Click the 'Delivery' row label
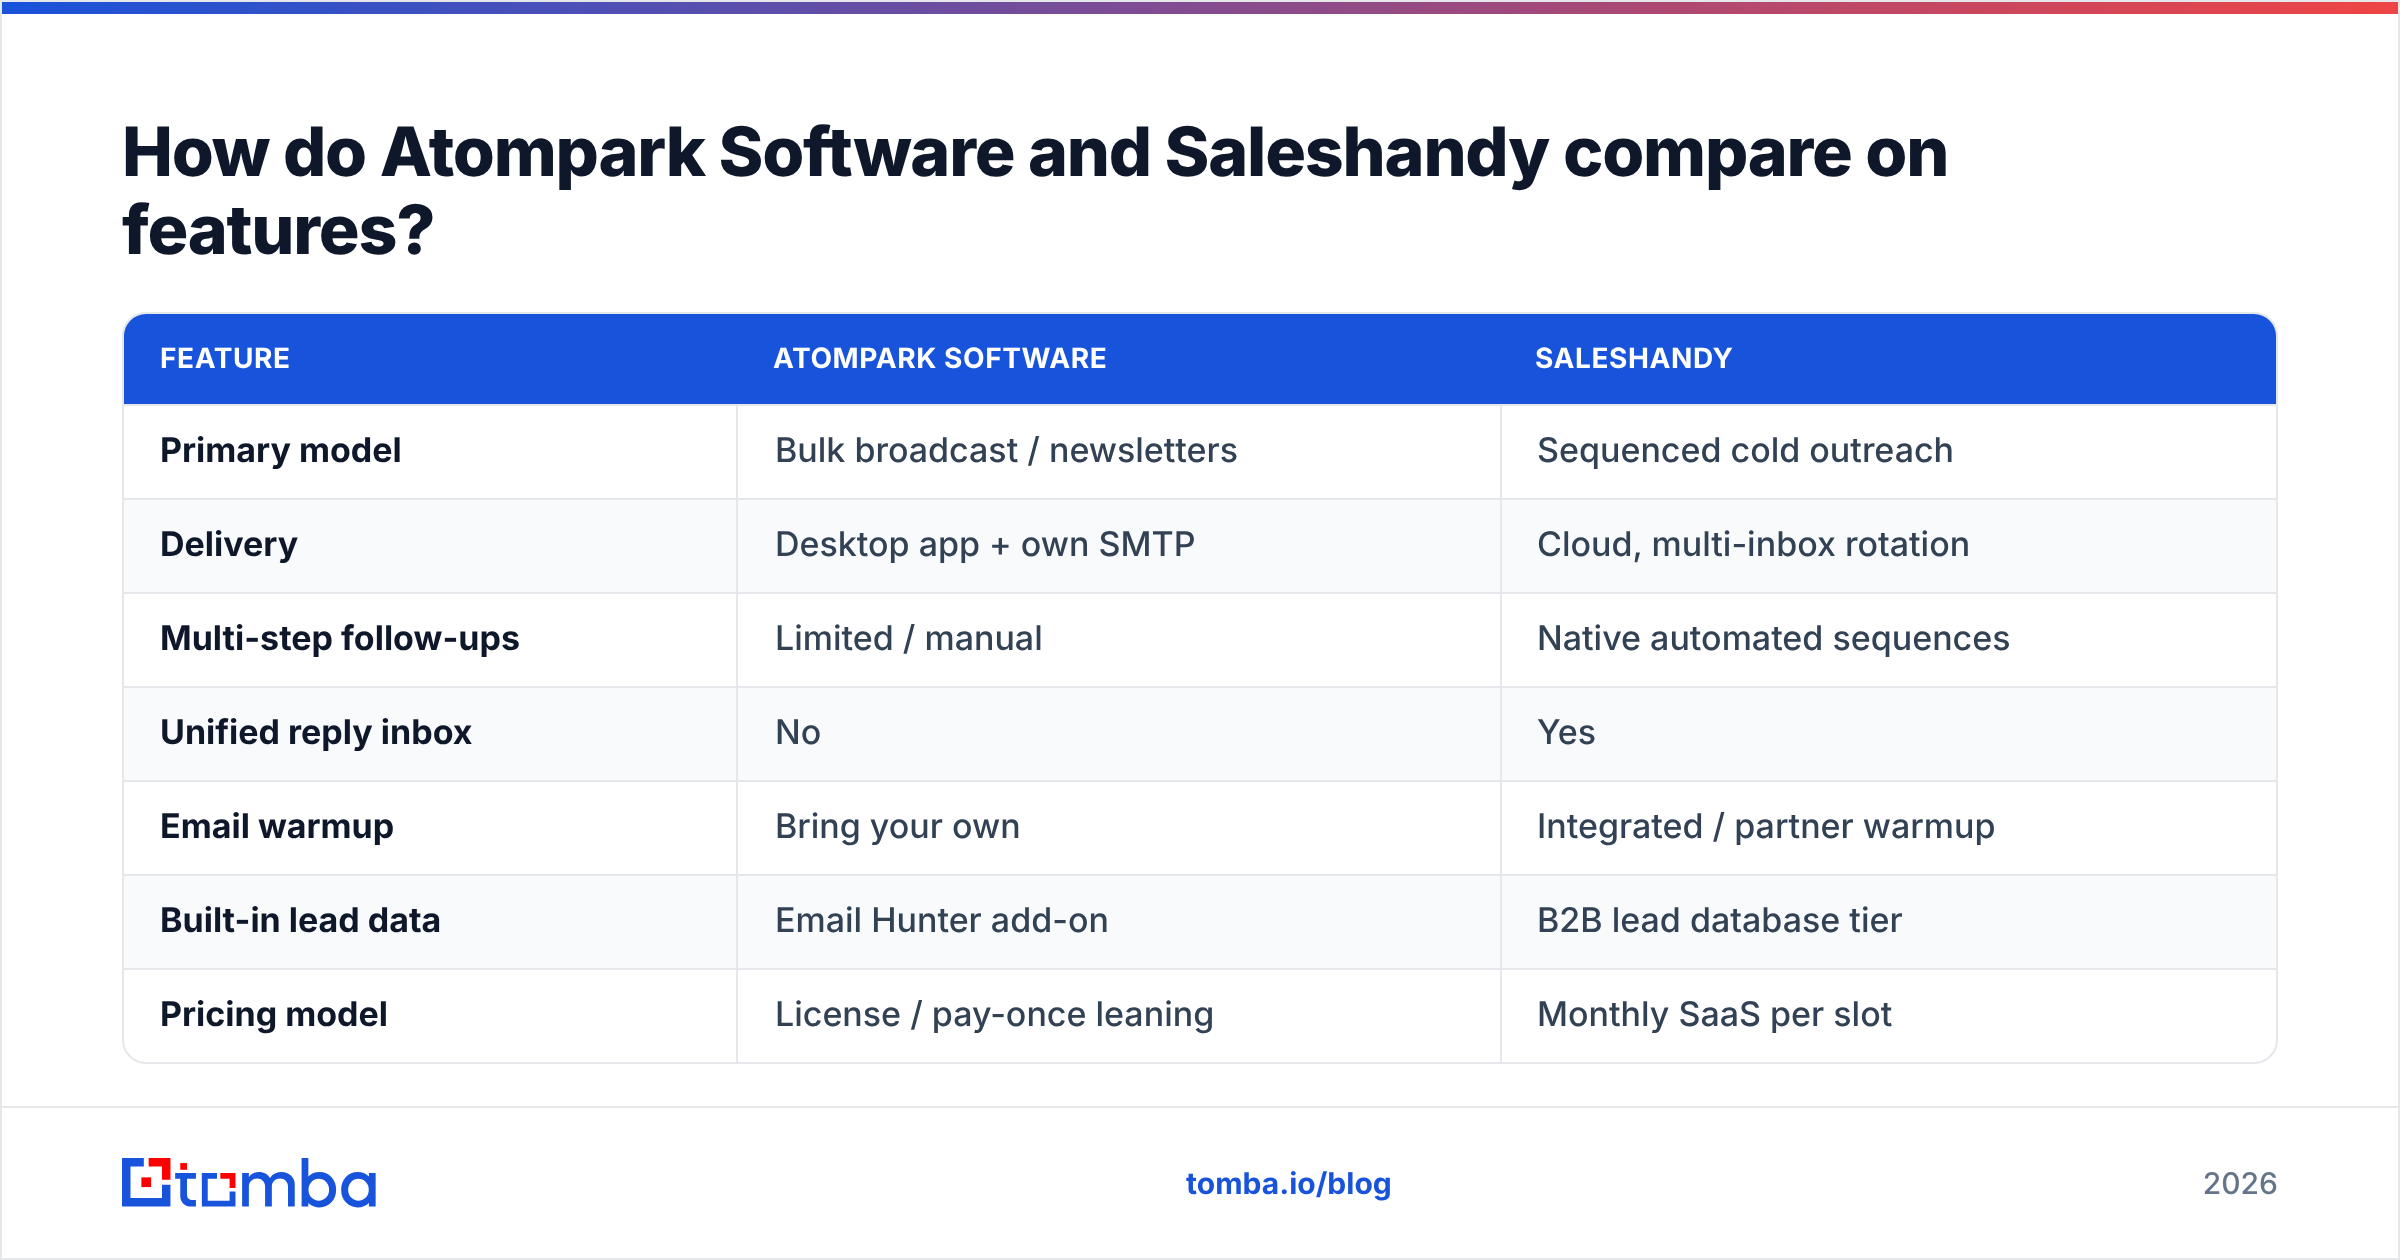2400x1260 pixels. tap(229, 545)
